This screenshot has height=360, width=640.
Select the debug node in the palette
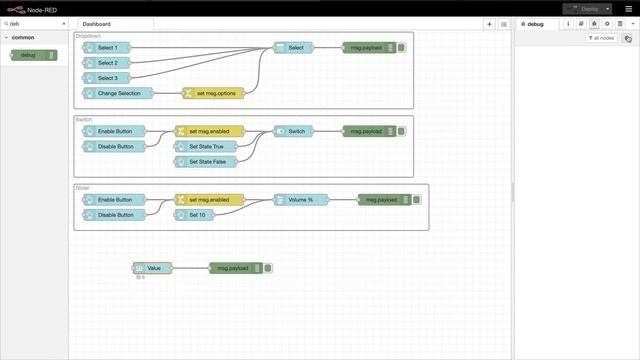click(34, 55)
